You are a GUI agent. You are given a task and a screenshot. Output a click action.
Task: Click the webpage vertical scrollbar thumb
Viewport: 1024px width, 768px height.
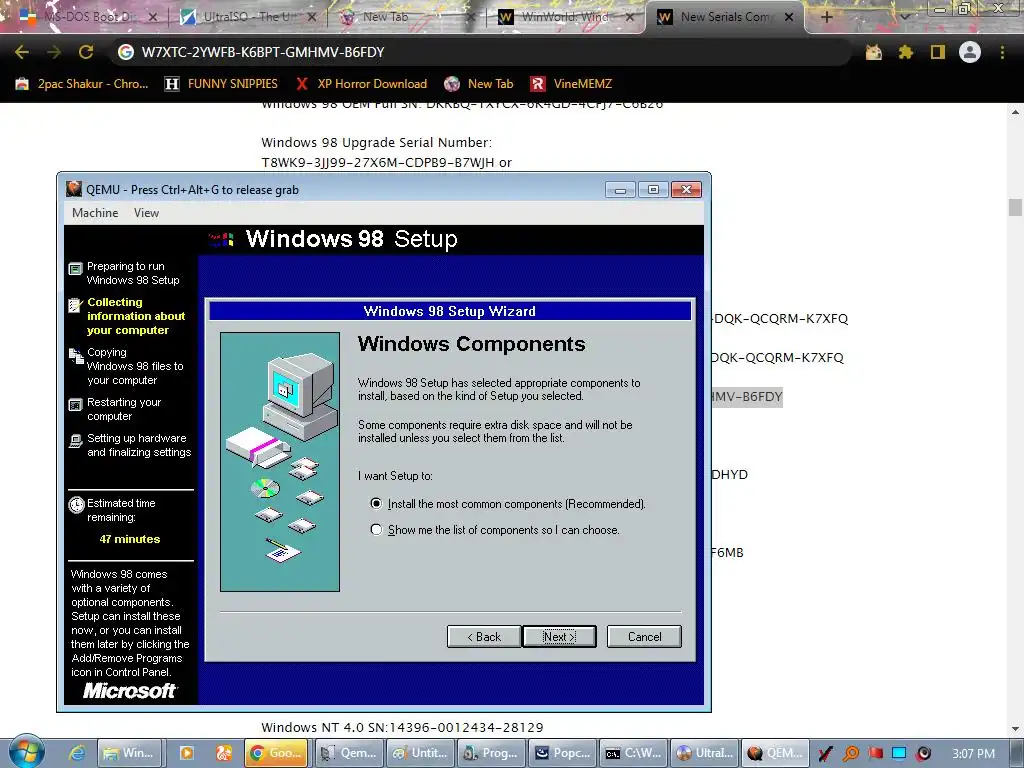pyautogui.click(x=1015, y=207)
